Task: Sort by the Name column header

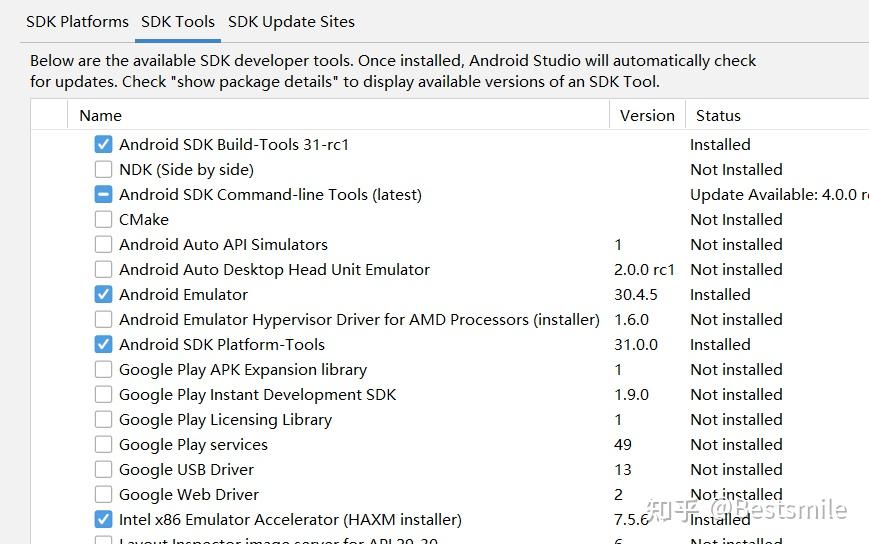Action: [100, 115]
